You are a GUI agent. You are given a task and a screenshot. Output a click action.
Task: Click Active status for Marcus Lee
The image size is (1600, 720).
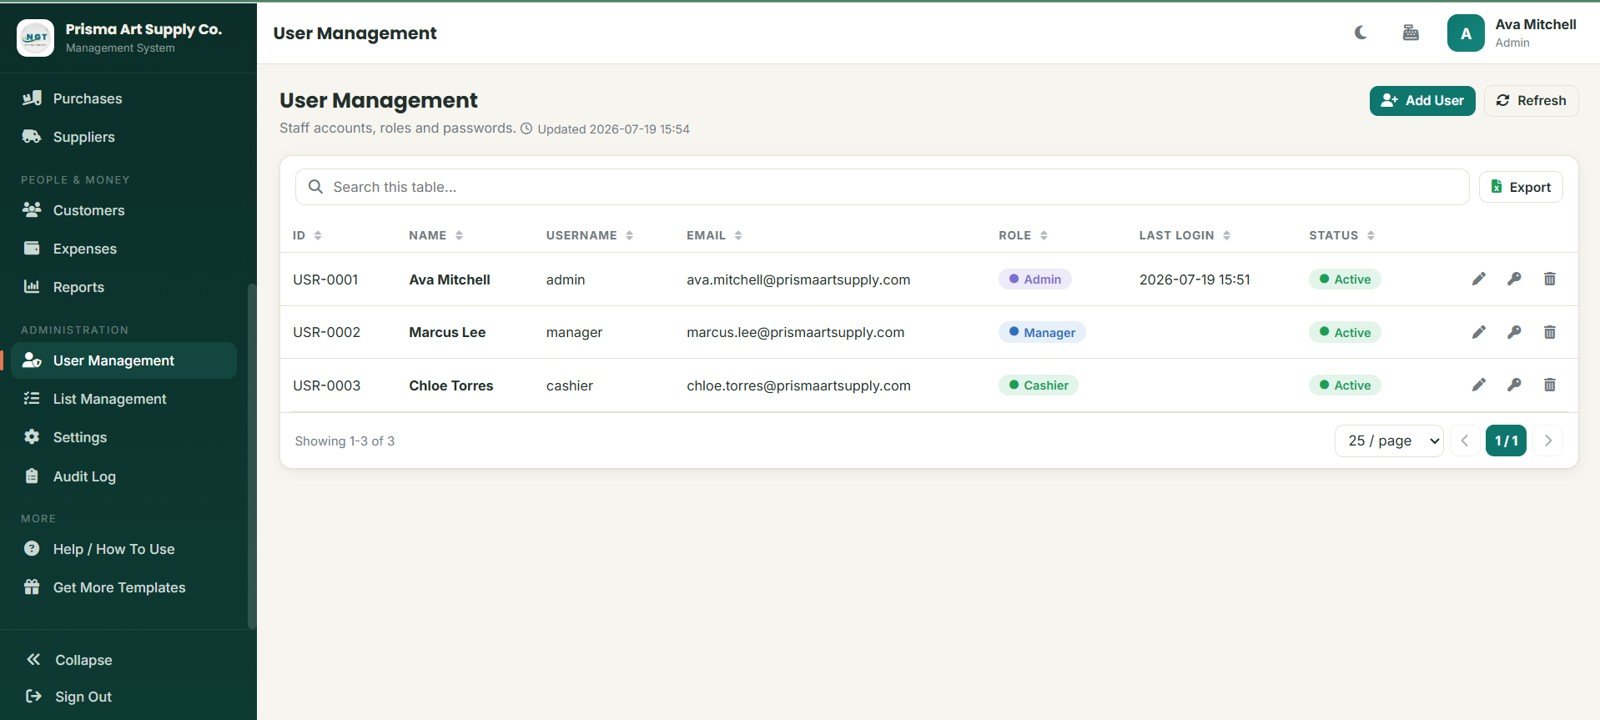pyautogui.click(x=1345, y=332)
